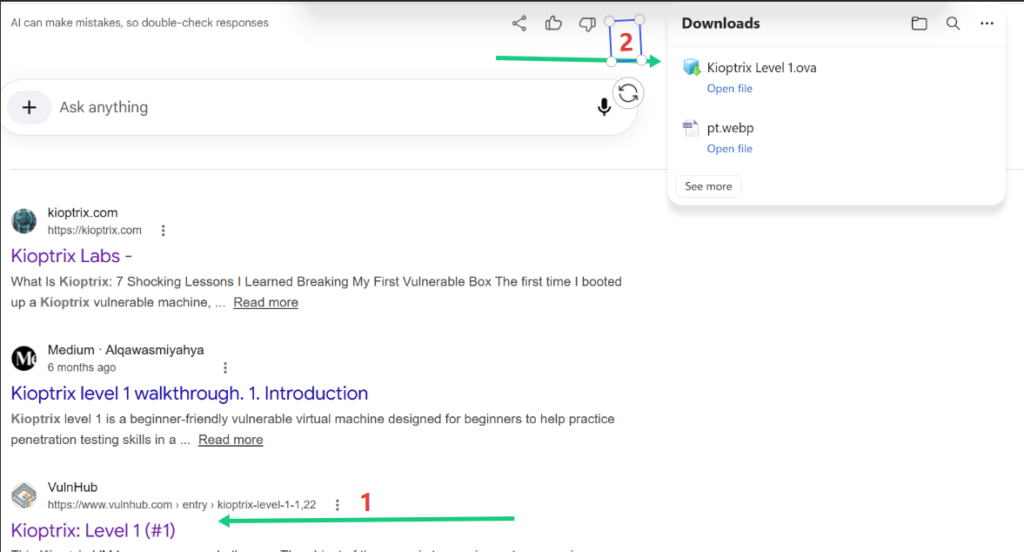Open options menu for VulnHub result
1024x552 pixels.
click(338, 505)
